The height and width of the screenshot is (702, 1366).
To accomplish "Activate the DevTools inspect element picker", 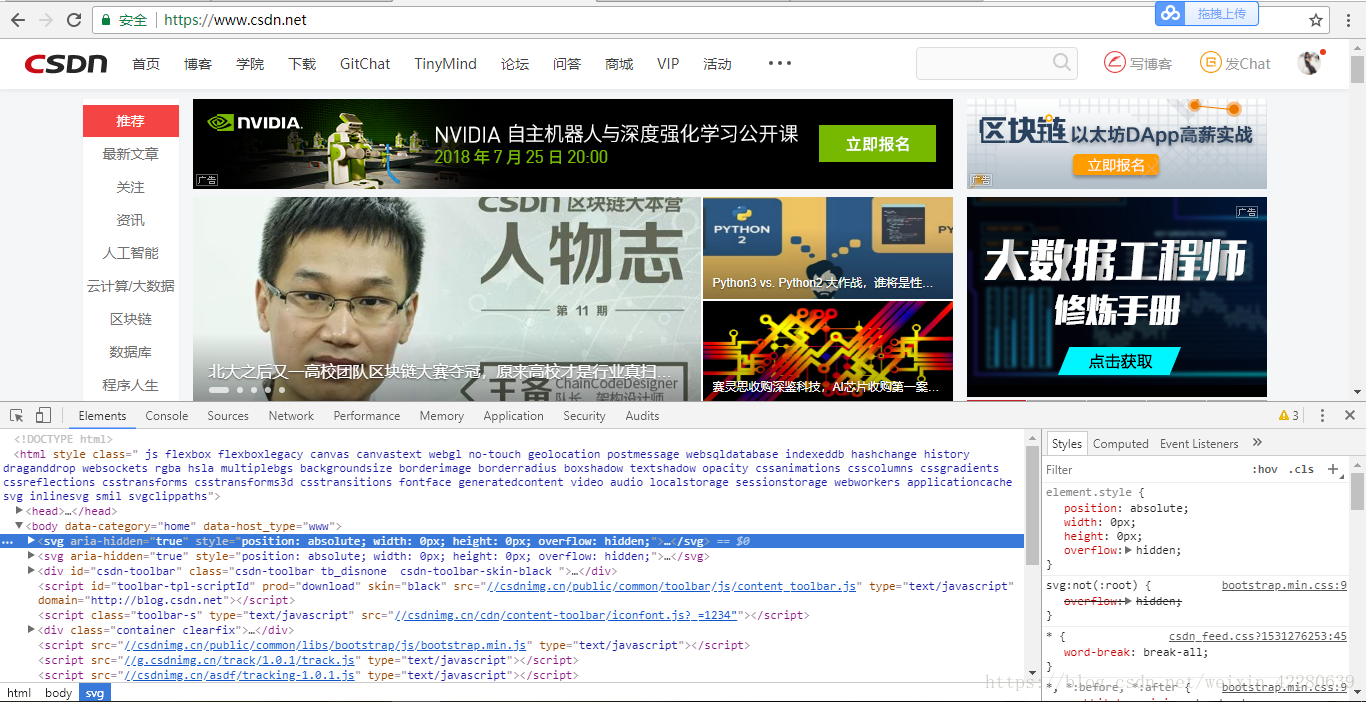I will tap(17, 415).
